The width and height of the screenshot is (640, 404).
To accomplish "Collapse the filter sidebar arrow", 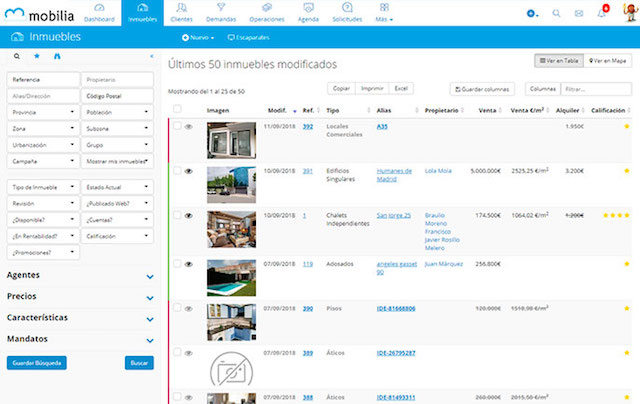I will pos(151,56).
